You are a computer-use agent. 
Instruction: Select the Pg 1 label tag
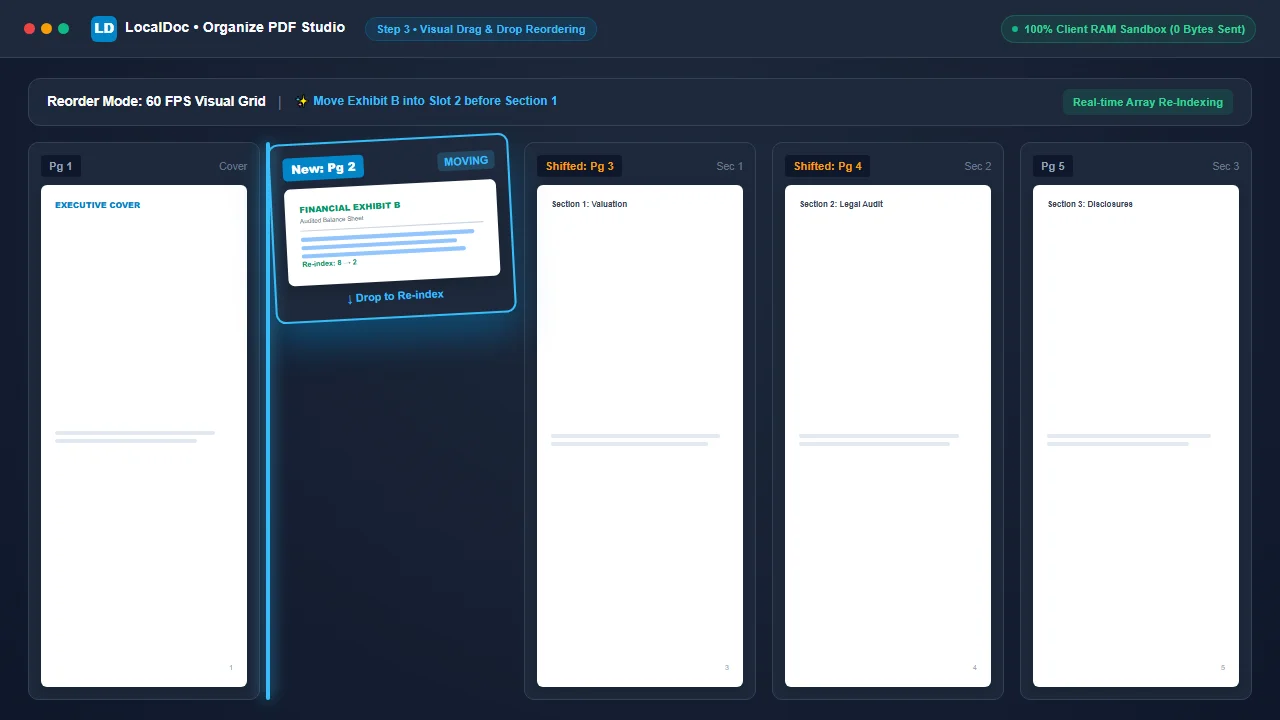click(61, 166)
